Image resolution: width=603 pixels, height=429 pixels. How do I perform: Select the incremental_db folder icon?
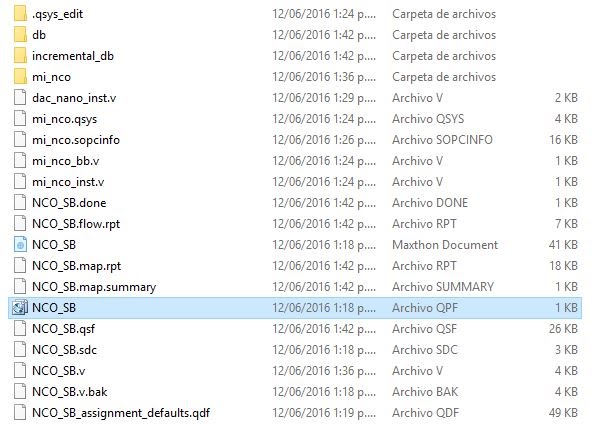pyautogui.click(x=20, y=56)
